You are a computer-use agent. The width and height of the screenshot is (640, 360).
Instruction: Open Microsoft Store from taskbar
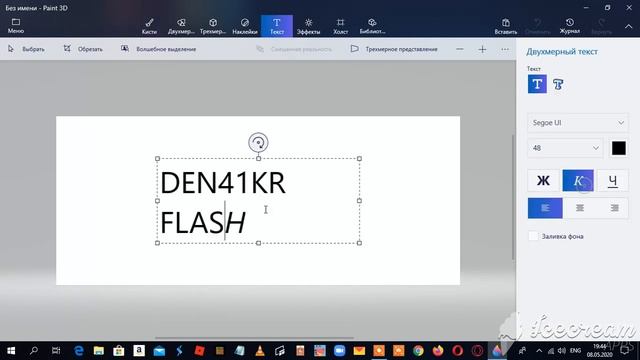(x=118, y=351)
